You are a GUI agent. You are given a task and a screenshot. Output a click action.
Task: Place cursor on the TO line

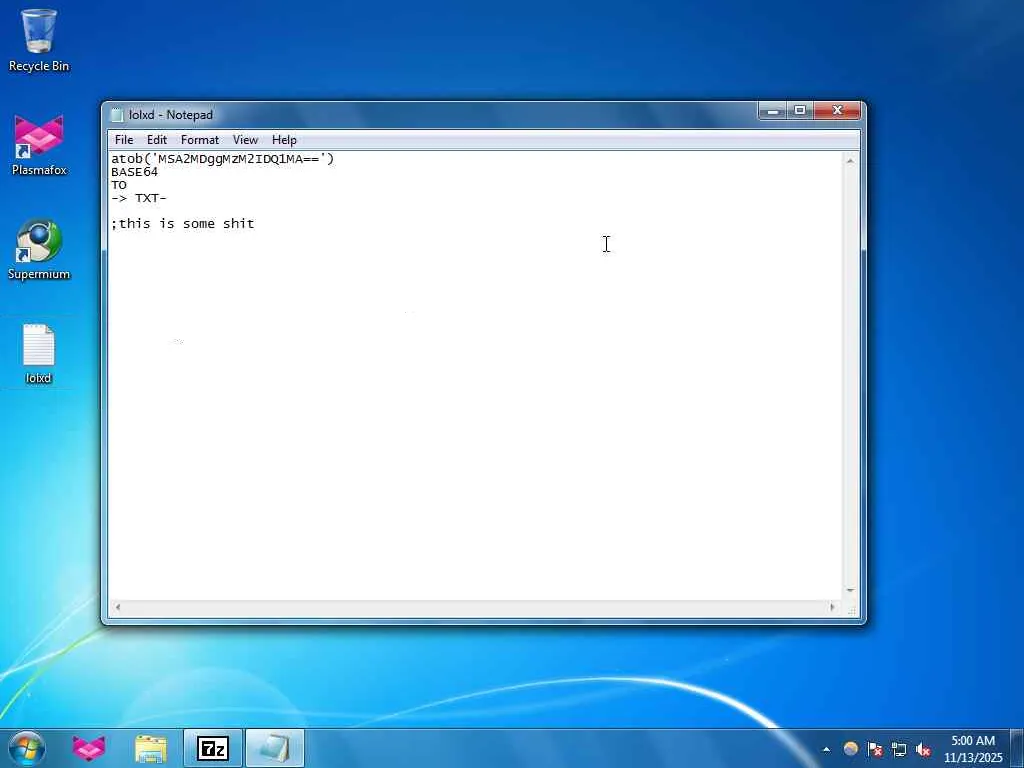119,185
